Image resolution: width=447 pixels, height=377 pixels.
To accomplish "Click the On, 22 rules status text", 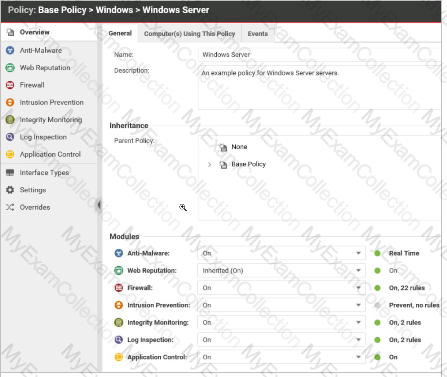I will click(x=407, y=288).
